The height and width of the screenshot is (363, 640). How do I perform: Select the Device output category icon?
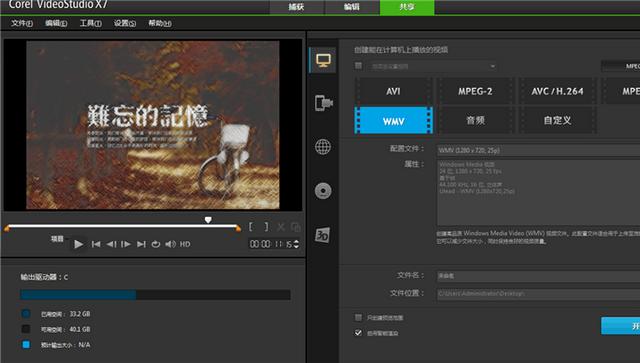point(323,102)
